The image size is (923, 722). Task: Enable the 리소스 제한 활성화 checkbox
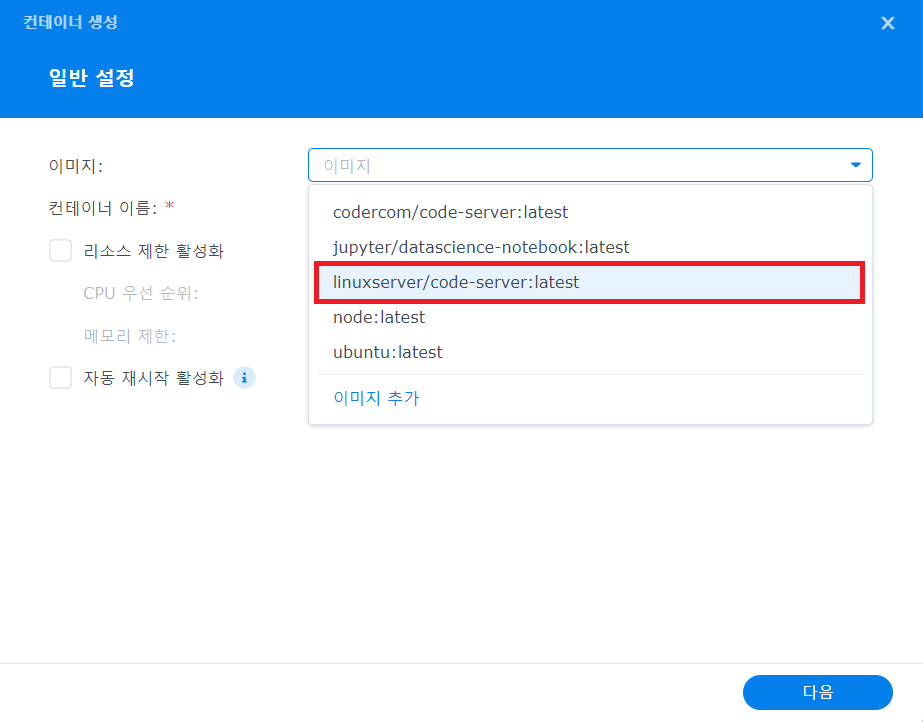tap(61, 251)
